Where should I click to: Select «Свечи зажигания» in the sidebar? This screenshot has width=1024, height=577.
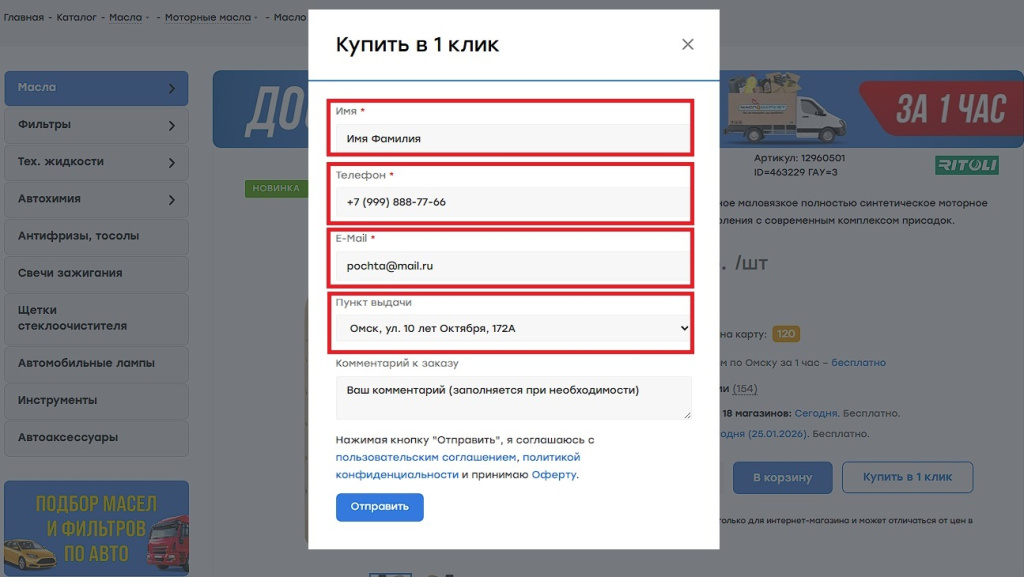point(96,273)
